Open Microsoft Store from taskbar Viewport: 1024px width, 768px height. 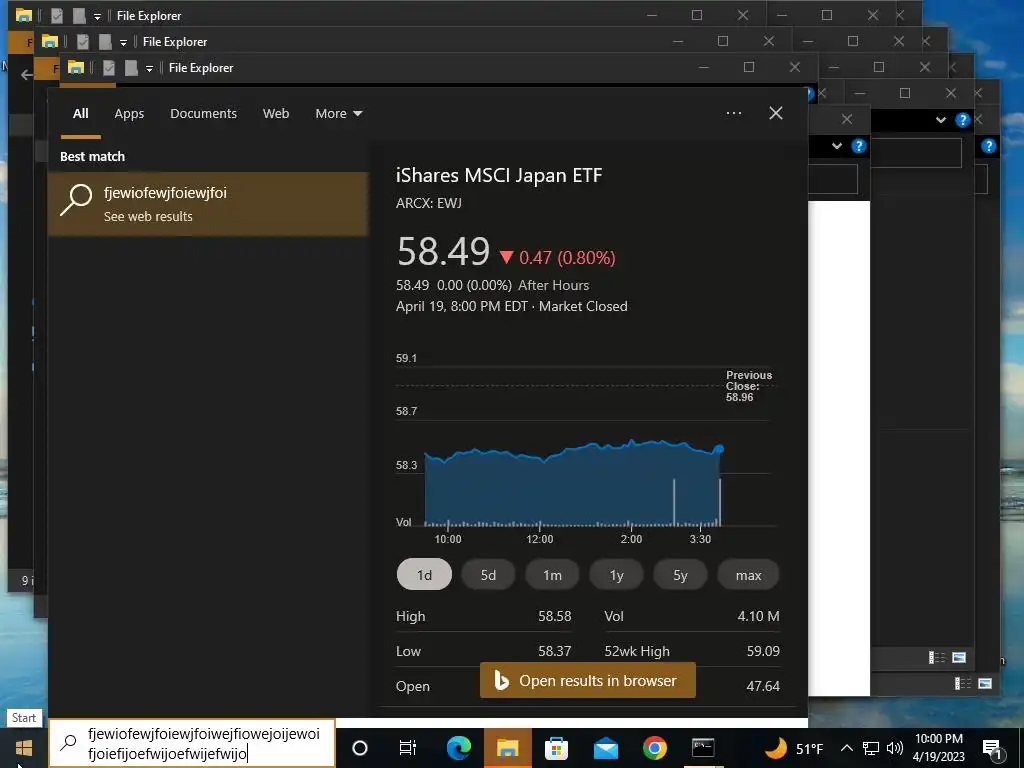[x=556, y=748]
